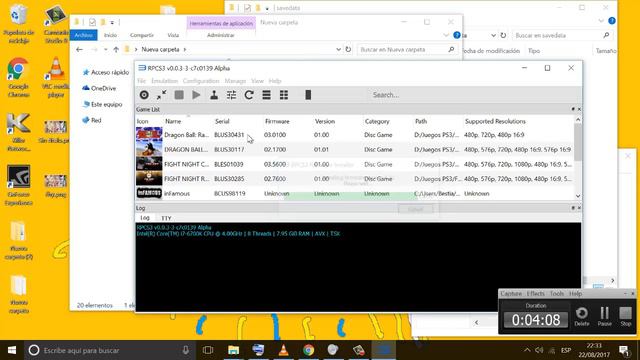
Task: Open the Capture menu in the recorder widget
Action: 511,293
